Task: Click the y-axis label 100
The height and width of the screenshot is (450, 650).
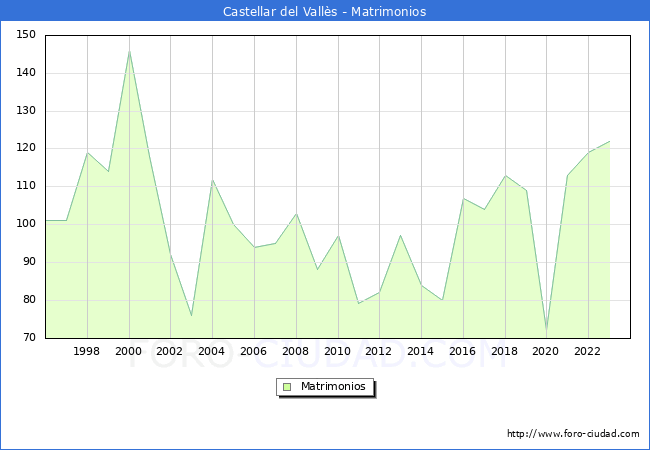Action: 26,224
